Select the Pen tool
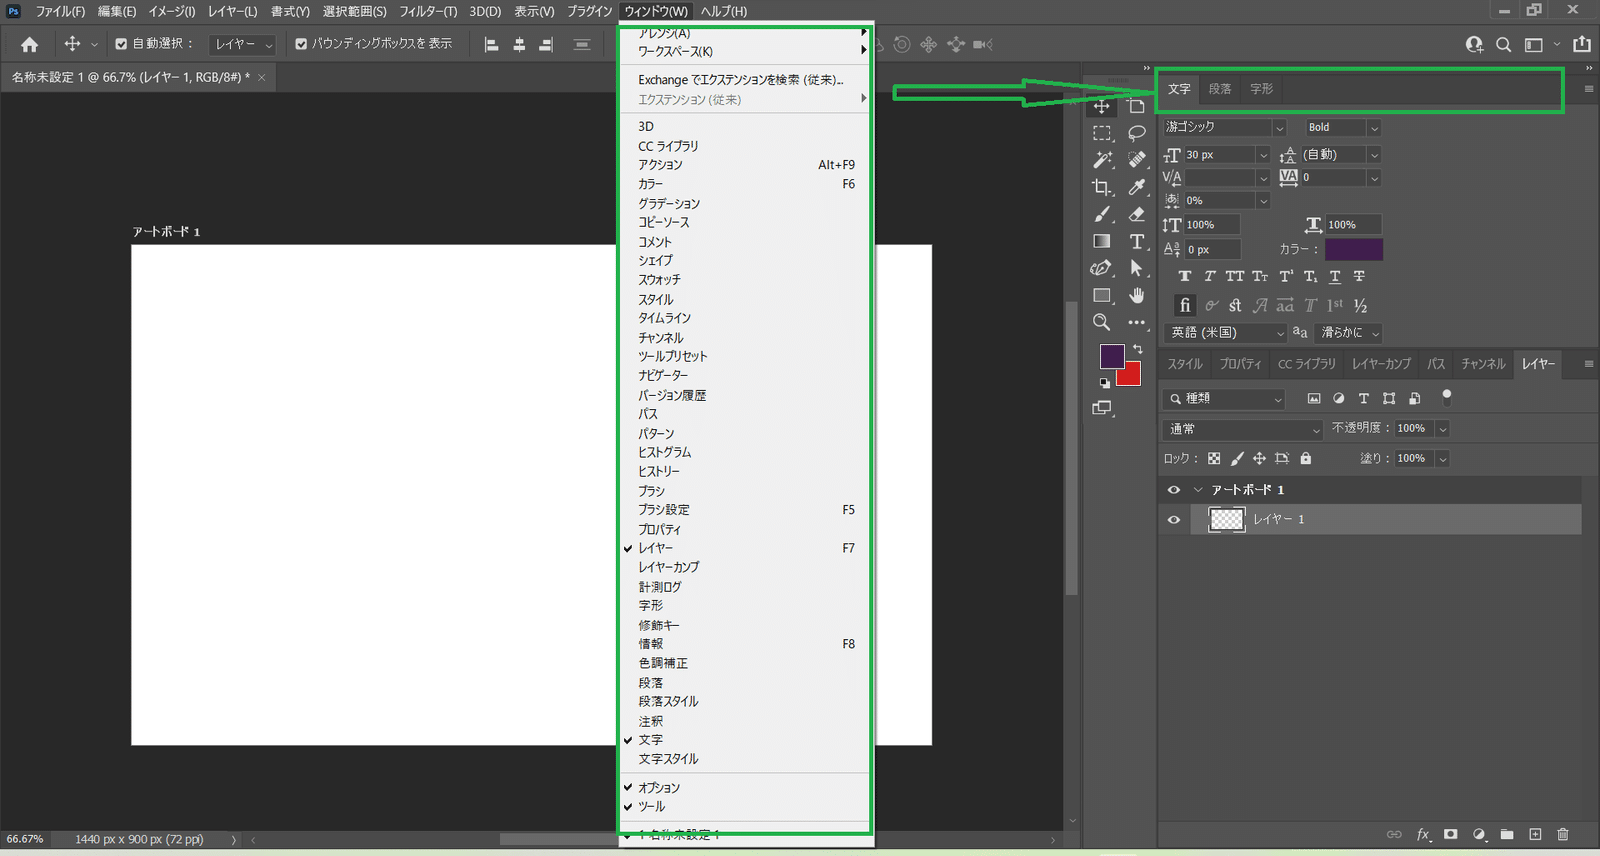The width and height of the screenshot is (1600, 856). [1102, 268]
